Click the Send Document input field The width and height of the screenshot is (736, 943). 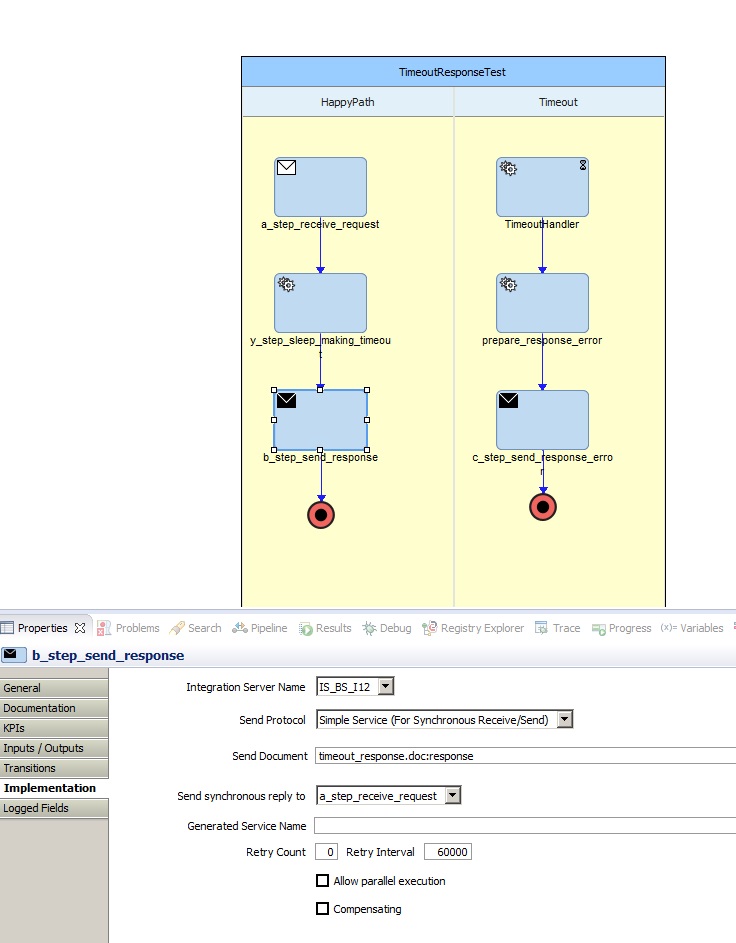tap(526, 756)
